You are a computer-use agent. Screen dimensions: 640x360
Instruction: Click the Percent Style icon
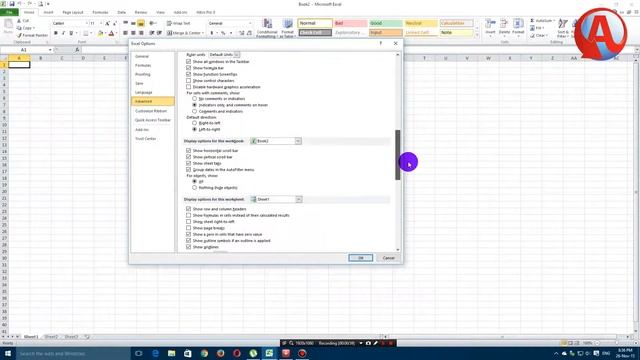pyautogui.click(x=223, y=33)
